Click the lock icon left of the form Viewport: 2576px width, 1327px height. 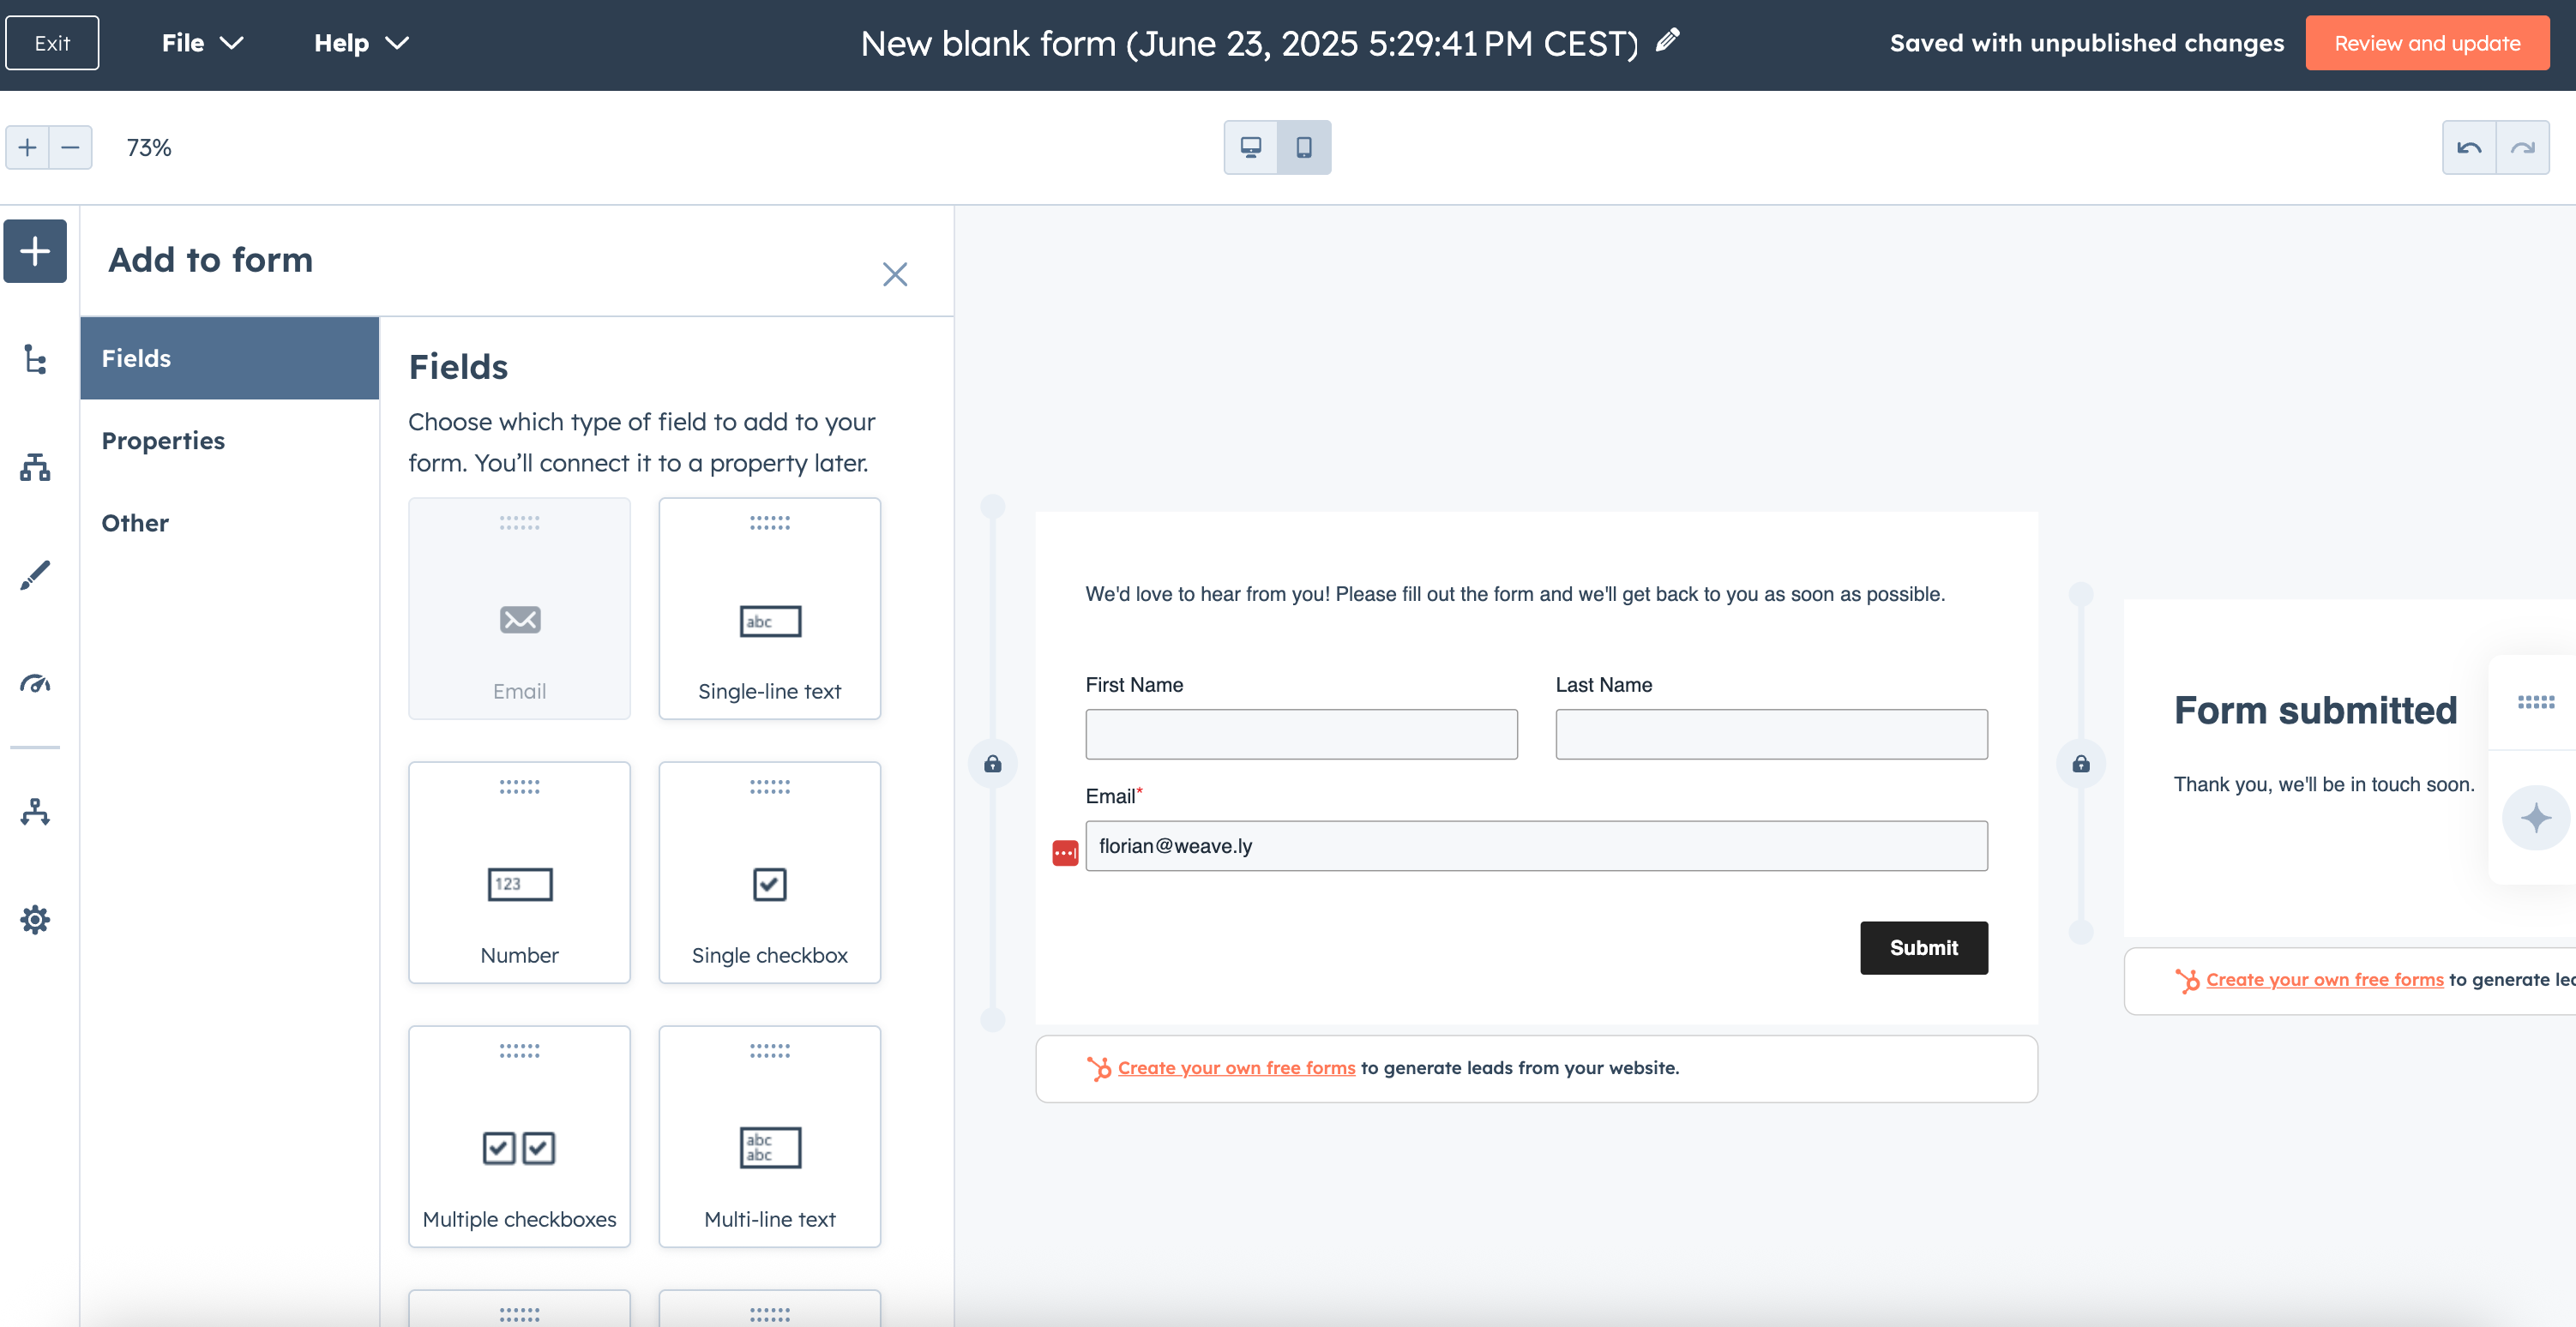992,764
